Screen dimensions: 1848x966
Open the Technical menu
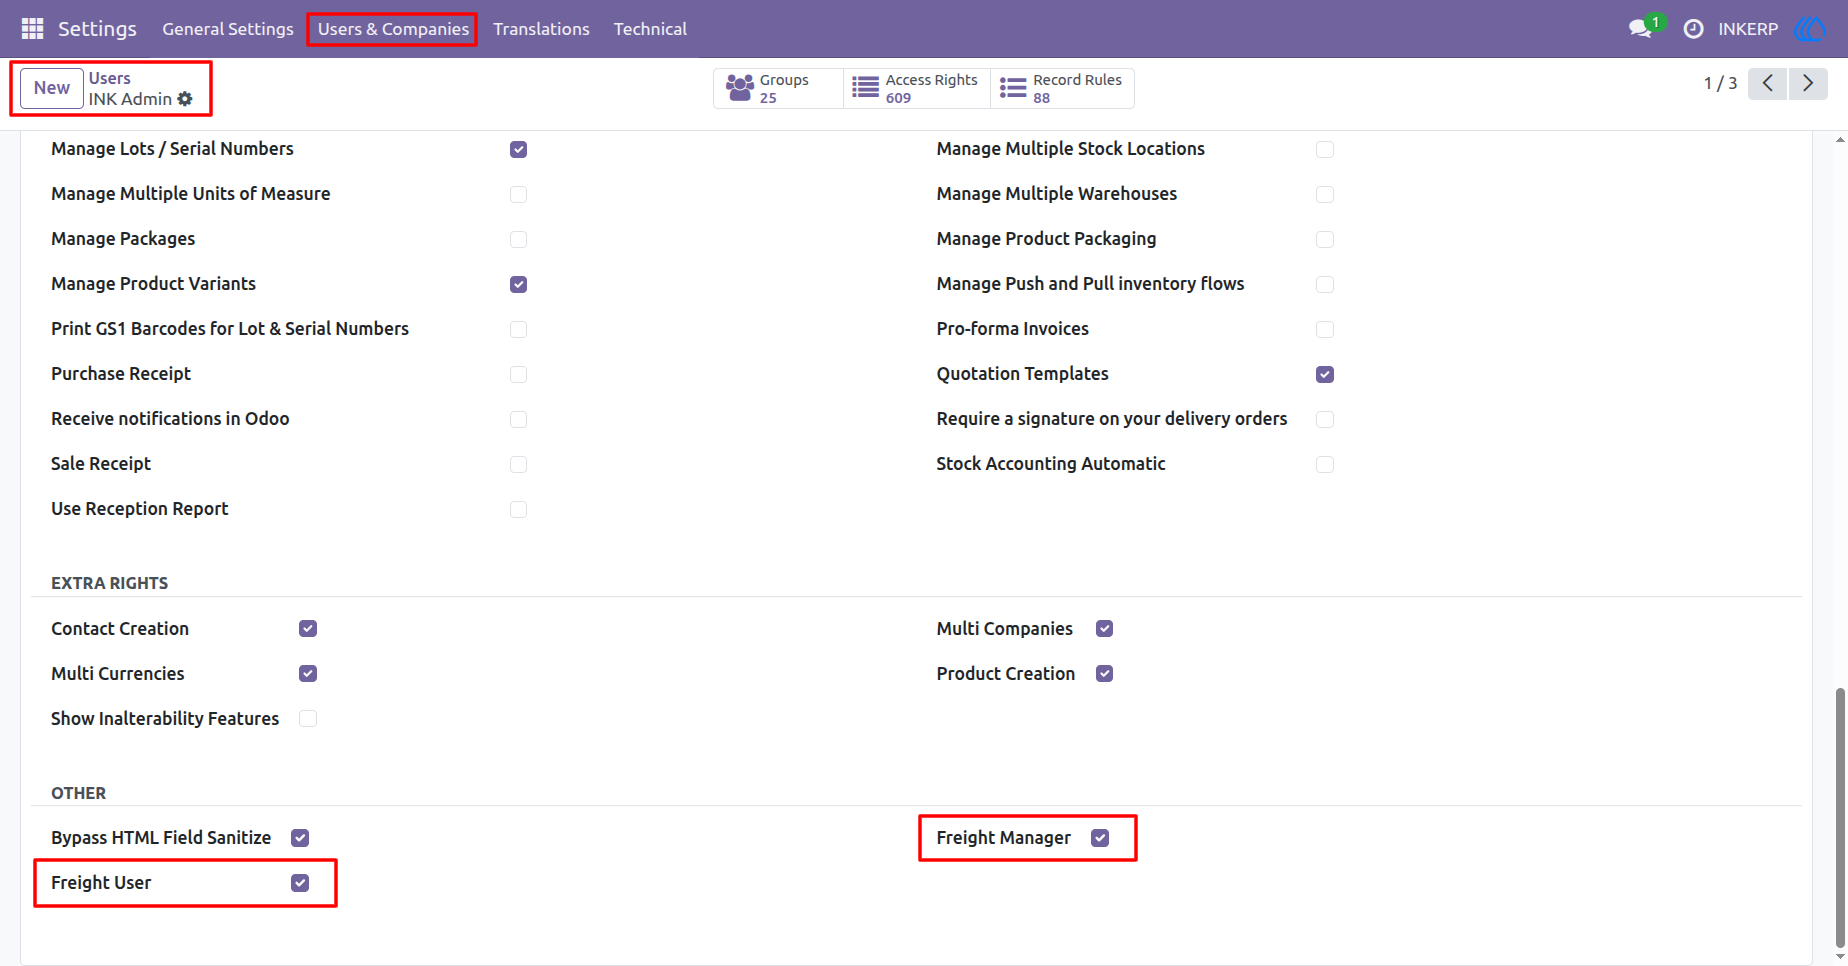click(x=650, y=29)
